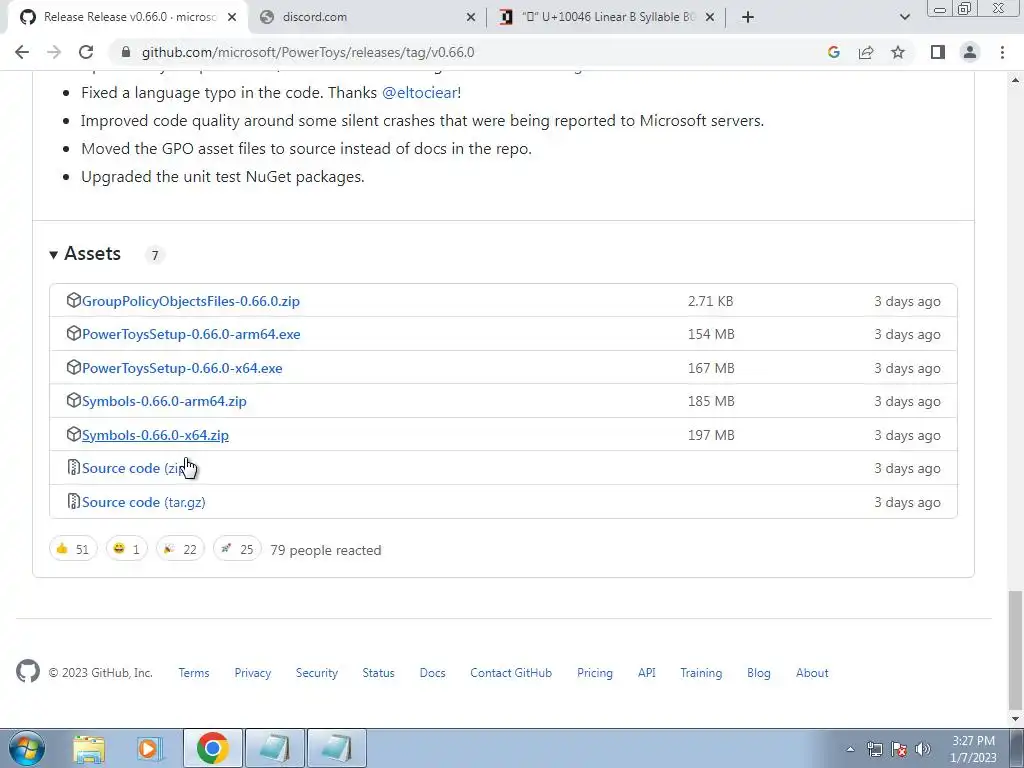Open the Windows Start menu

point(26,748)
